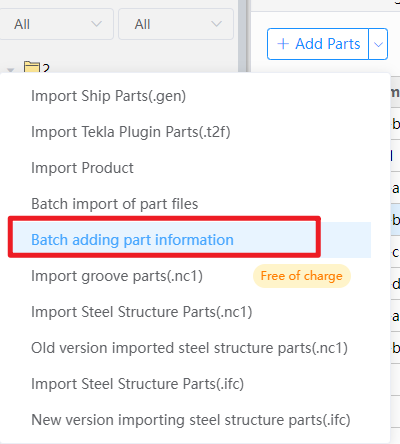Viewport: 400px width, 444px height.
Task: Open the second All filter dropdown
Action: [x=176, y=24]
